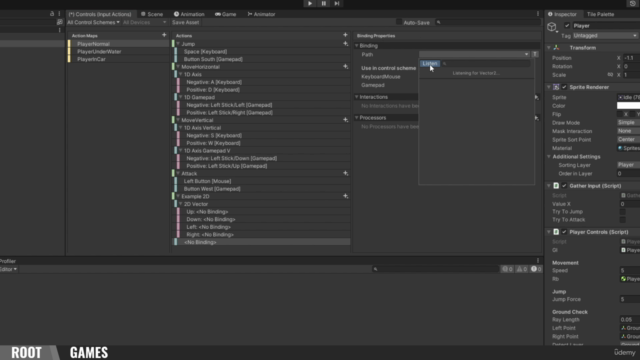640x360 pixels.
Task: Click the console search field
Action: pyautogui.click(x=435, y=269)
